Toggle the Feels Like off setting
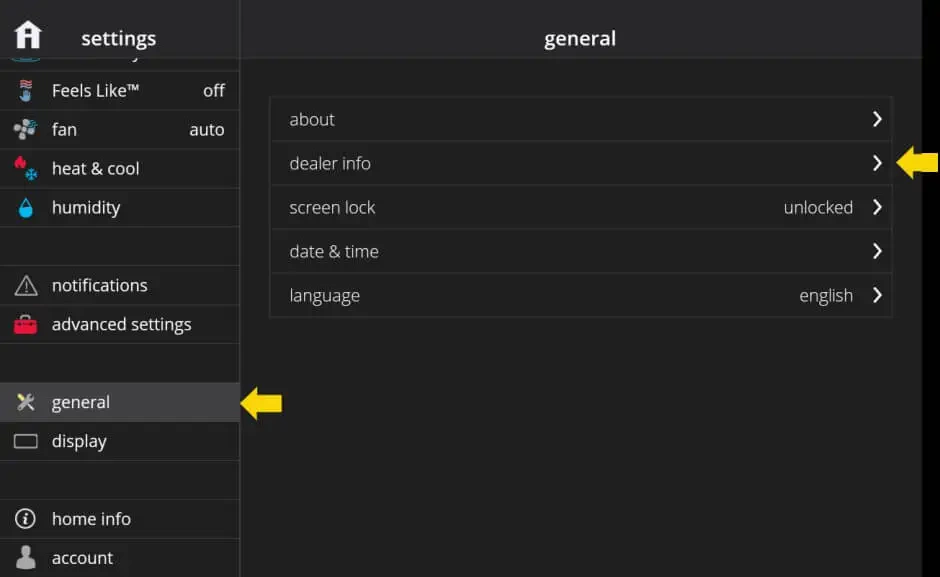The height and width of the screenshot is (577, 940). tap(213, 91)
